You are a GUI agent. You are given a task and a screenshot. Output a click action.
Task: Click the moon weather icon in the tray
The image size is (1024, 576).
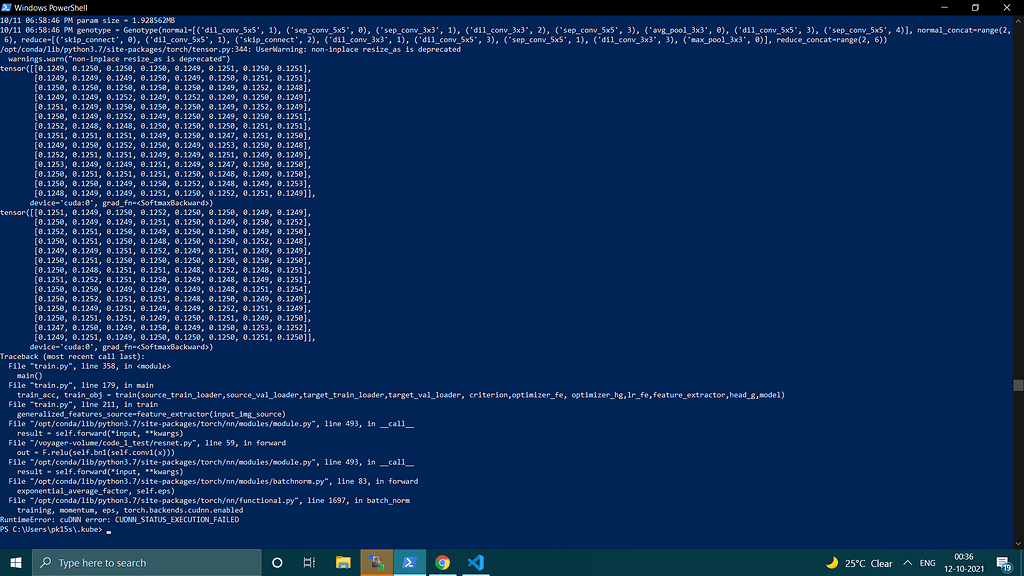coord(832,562)
